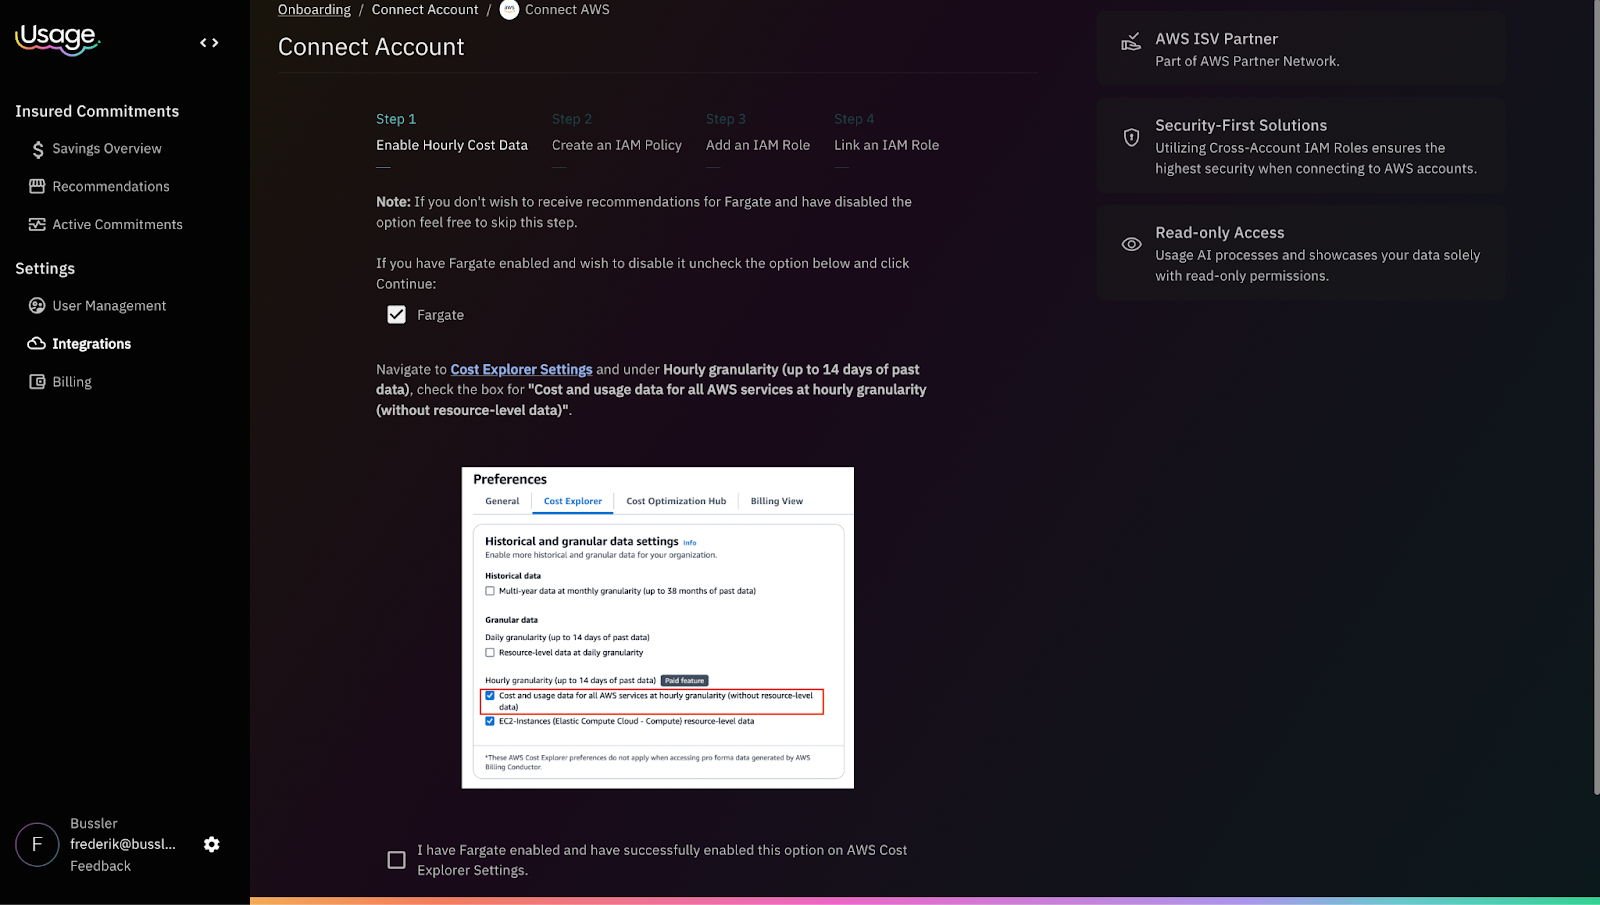The image size is (1600, 905).
Task: Click the User Management sidebar icon
Action: [x=37, y=306]
